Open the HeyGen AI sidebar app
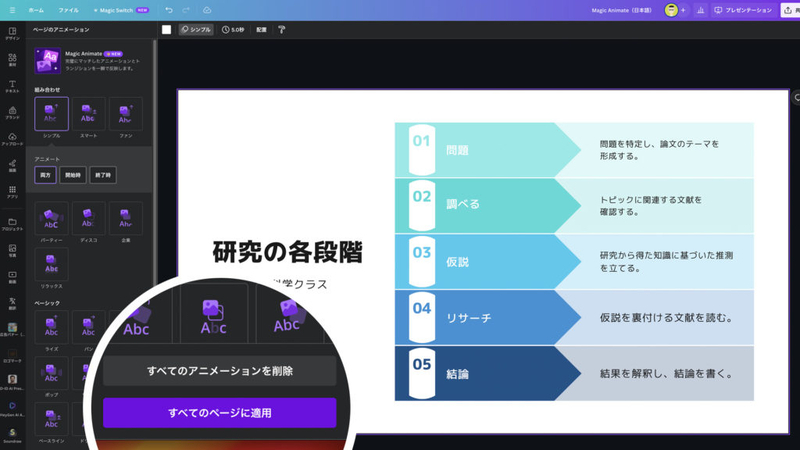800x450 pixels. coord(12,409)
